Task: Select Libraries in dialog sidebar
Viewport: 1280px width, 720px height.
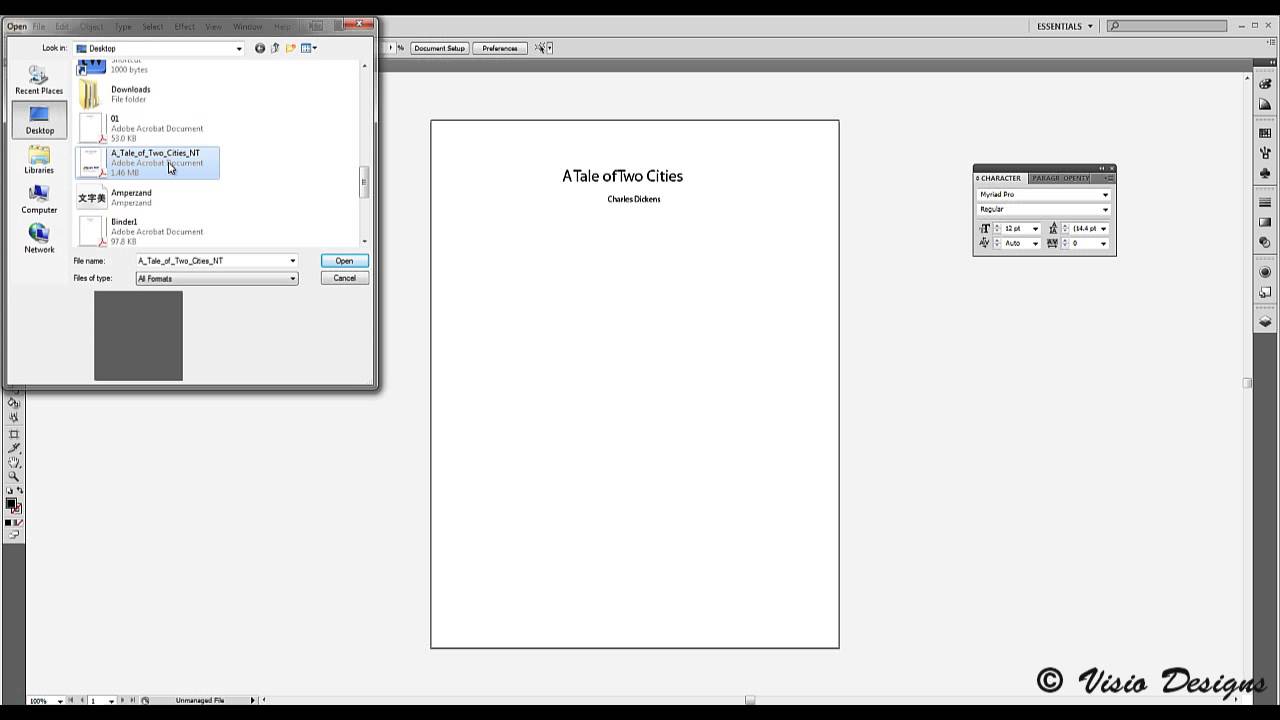Action: pyautogui.click(x=39, y=160)
